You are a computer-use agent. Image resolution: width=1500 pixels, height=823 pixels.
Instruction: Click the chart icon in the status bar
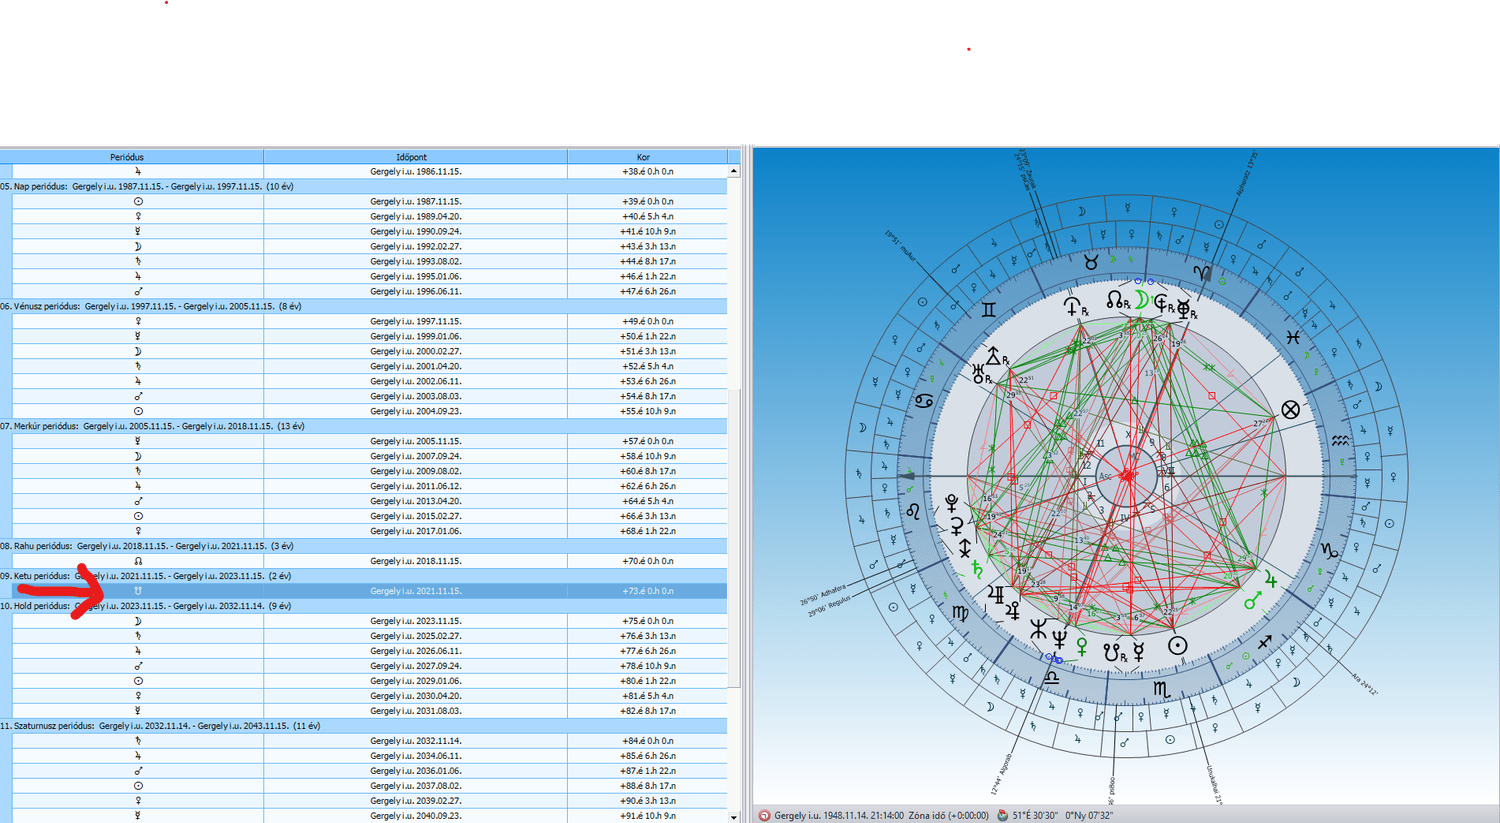(764, 816)
